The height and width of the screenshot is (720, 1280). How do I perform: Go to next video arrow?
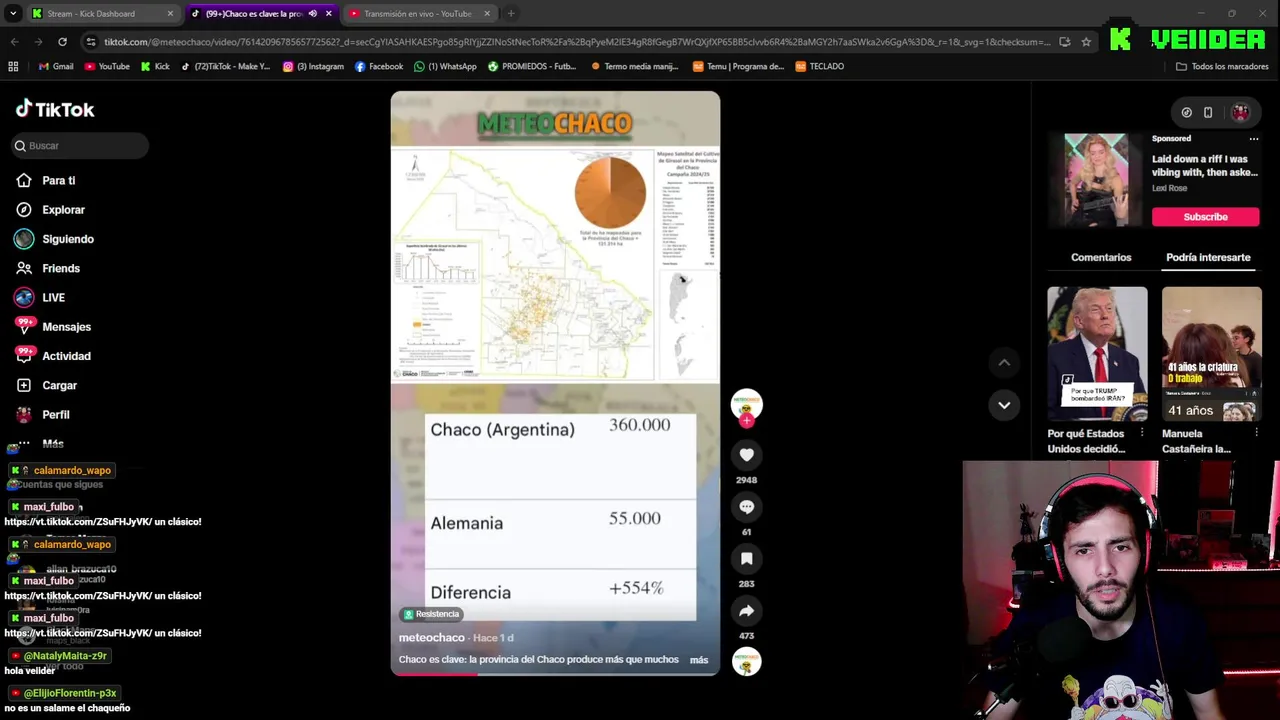pos(1004,405)
